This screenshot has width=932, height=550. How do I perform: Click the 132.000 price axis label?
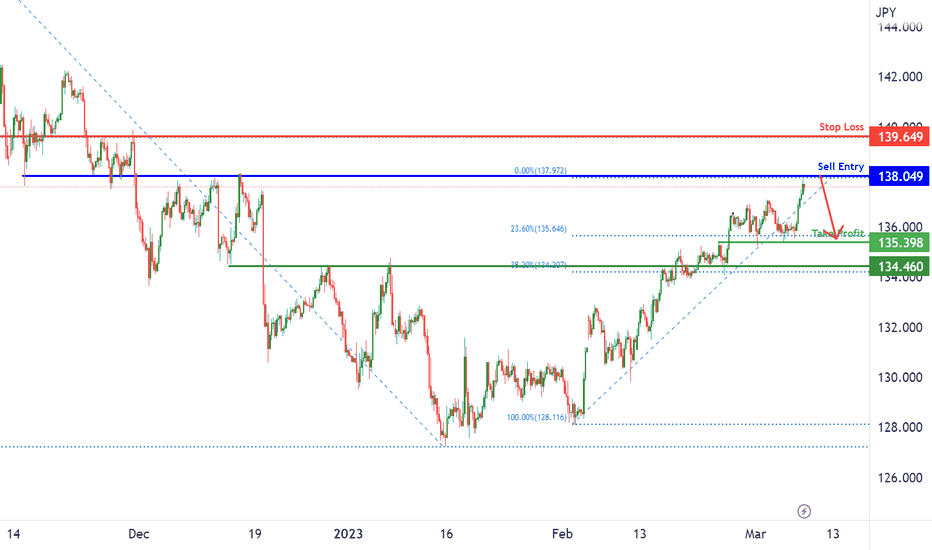tap(900, 328)
